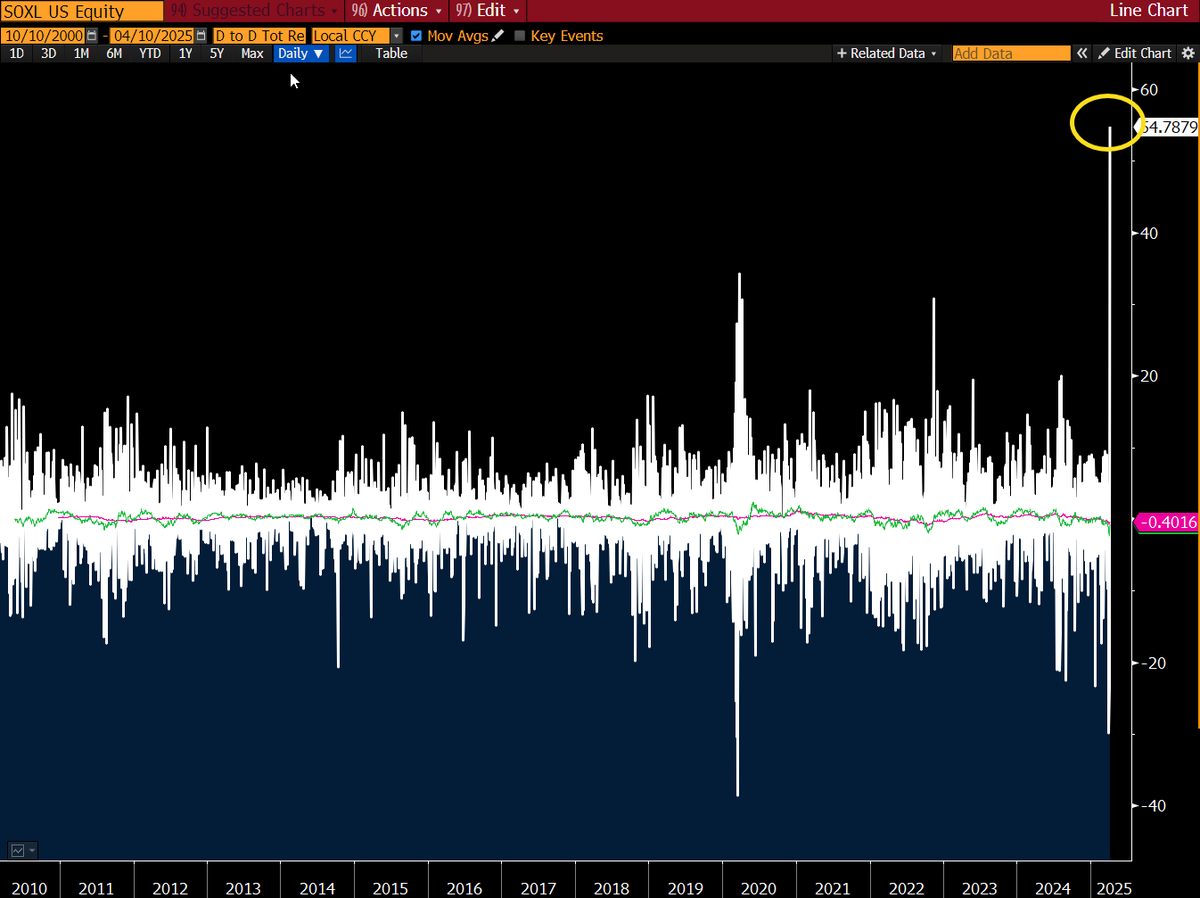Open the Suggested Charts dropdown
This screenshot has width=1200, height=898.
click(256, 11)
